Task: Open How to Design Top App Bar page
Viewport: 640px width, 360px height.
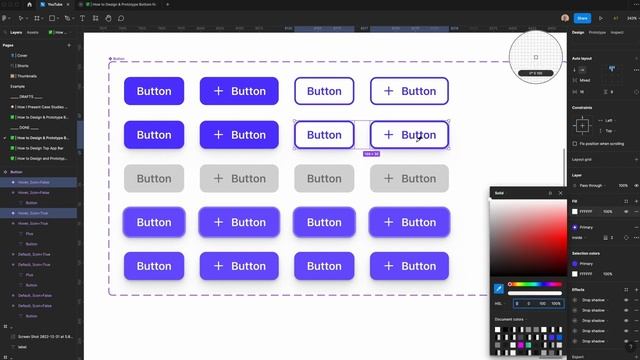Action: point(41,148)
